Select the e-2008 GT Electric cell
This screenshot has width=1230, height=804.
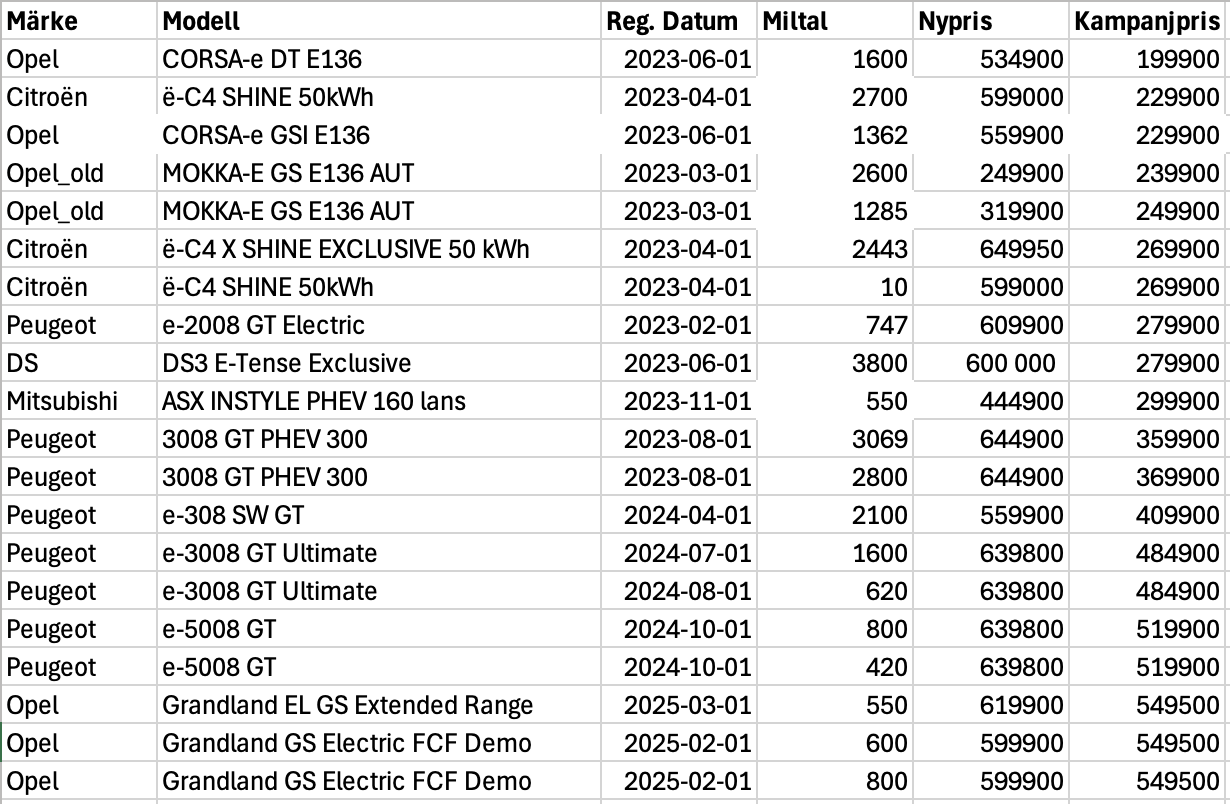click(379, 325)
